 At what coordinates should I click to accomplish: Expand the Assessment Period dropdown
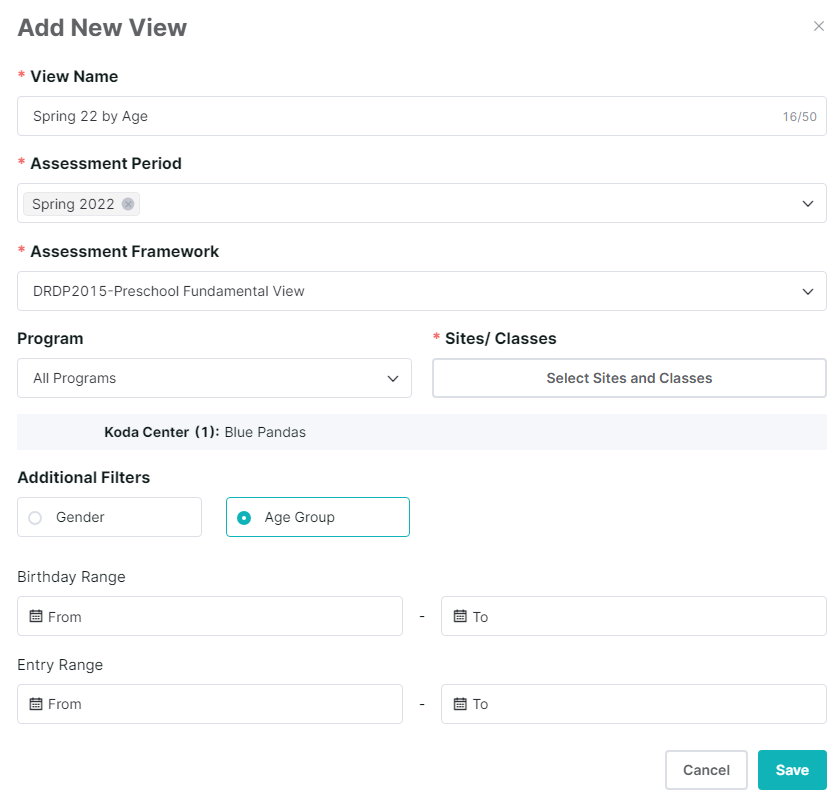[807, 204]
